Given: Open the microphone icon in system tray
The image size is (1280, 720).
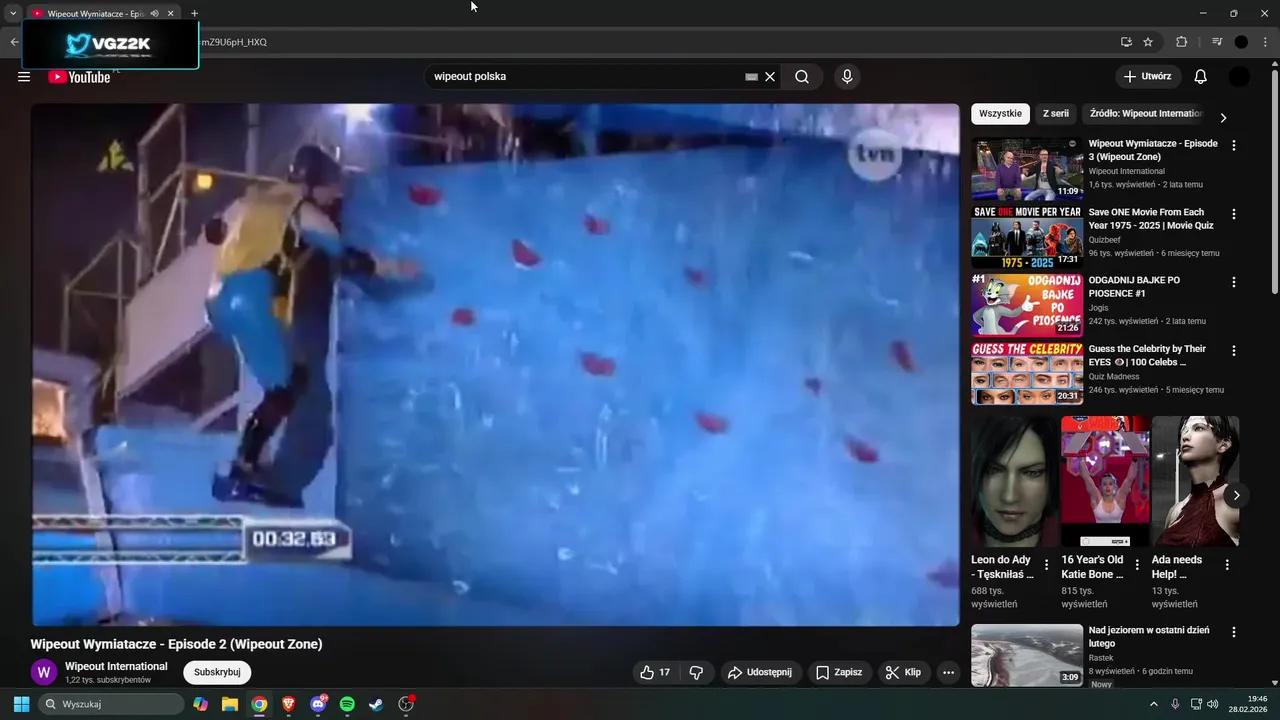Looking at the screenshot, I should pos(1175,704).
